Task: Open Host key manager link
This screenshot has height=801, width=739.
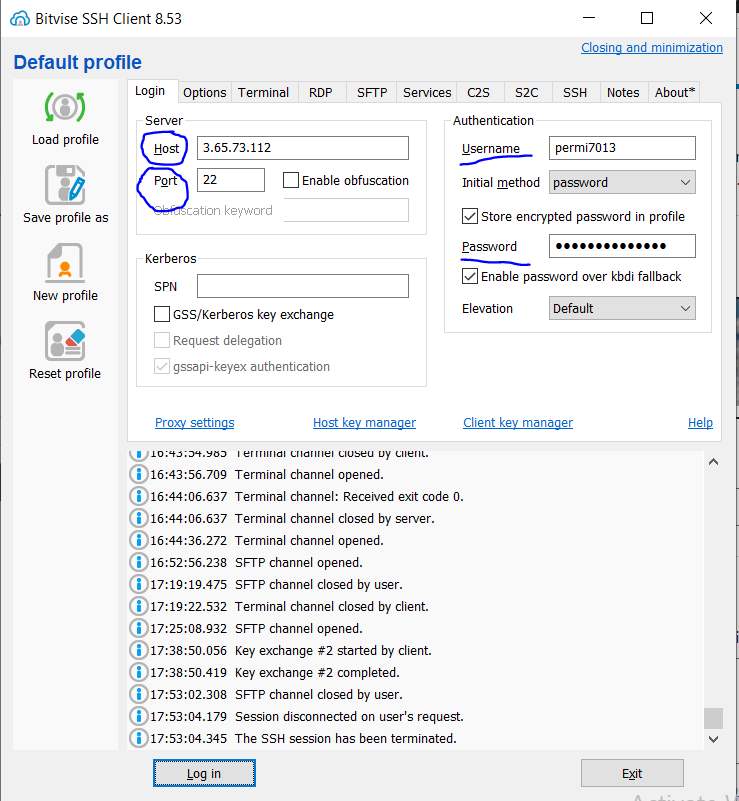Action: click(x=364, y=422)
